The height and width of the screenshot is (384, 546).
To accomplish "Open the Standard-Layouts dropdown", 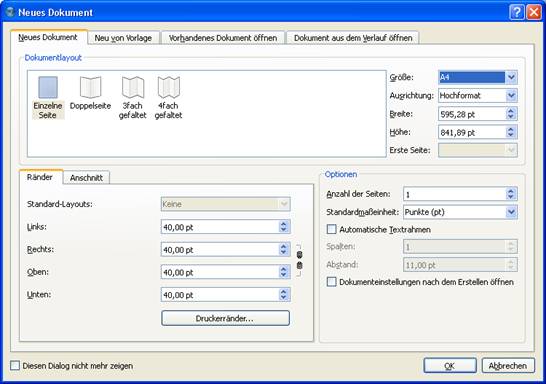I will tap(225, 204).
